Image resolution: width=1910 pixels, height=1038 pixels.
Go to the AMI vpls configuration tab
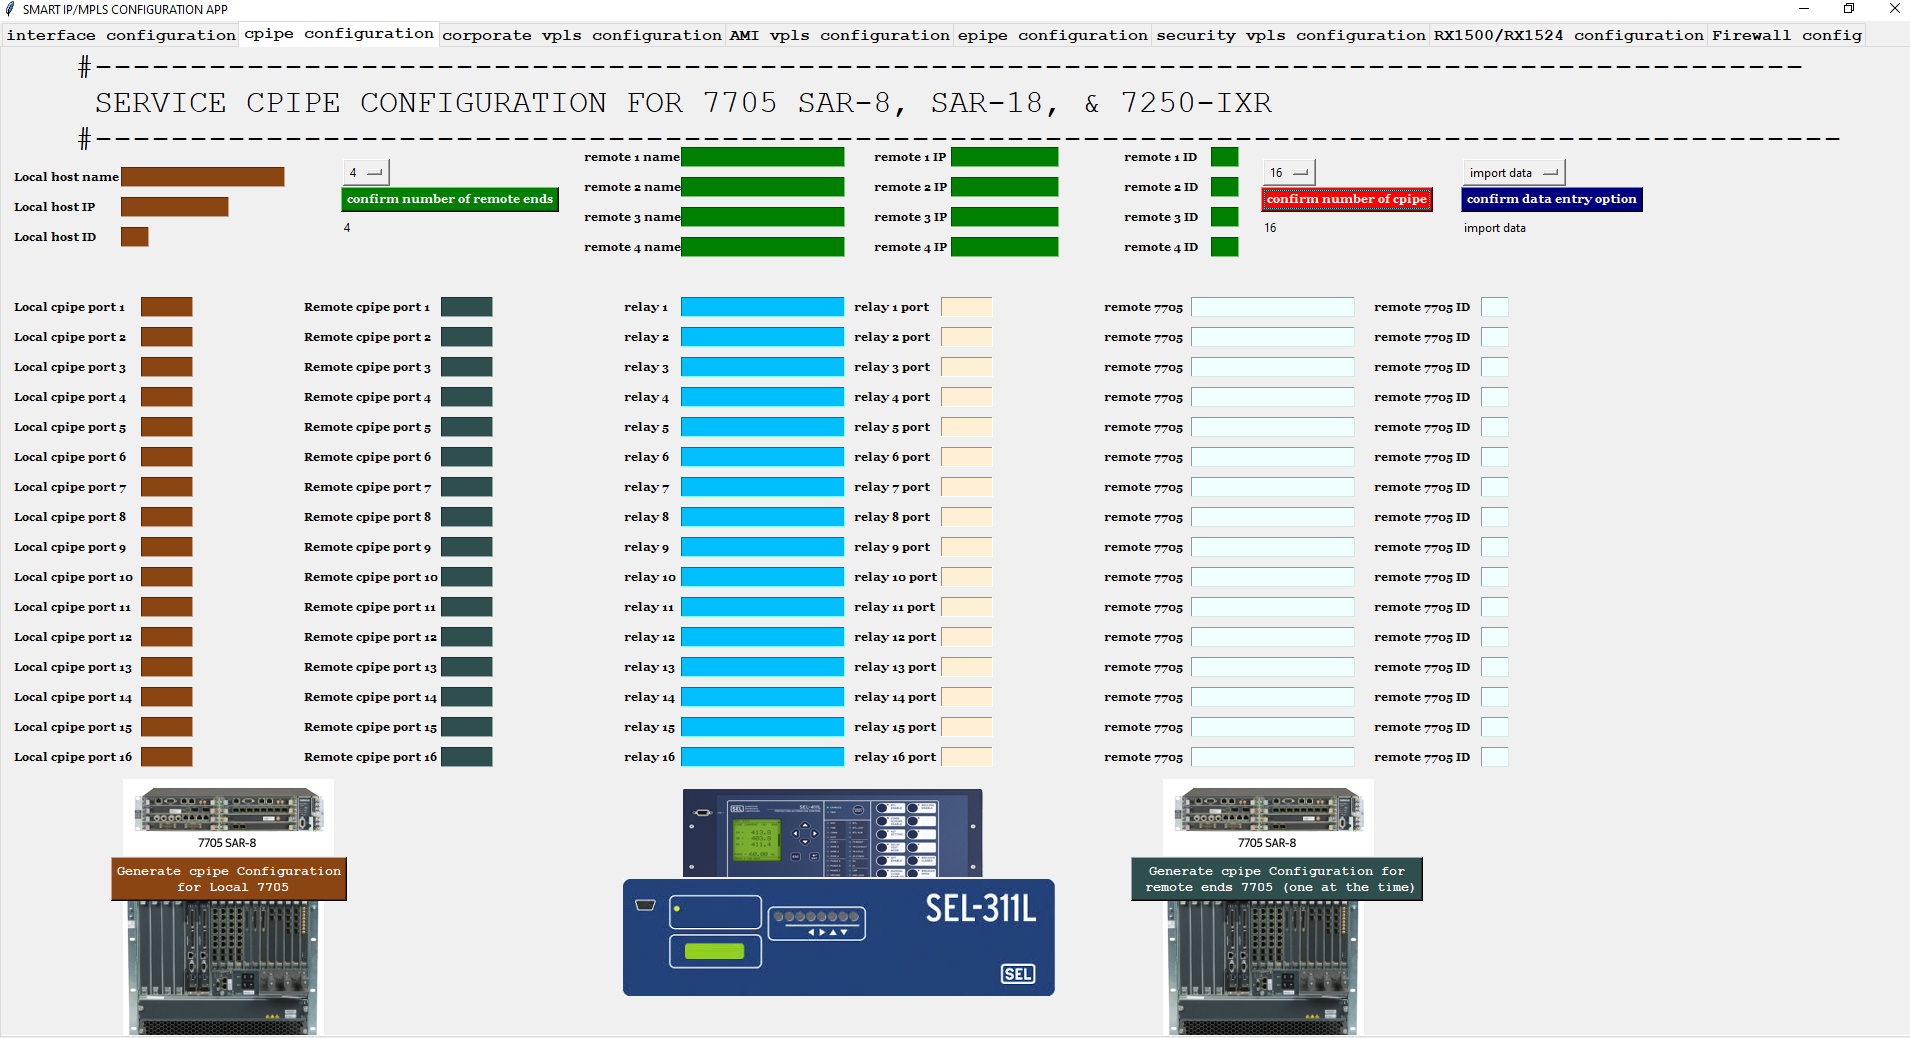(x=840, y=35)
